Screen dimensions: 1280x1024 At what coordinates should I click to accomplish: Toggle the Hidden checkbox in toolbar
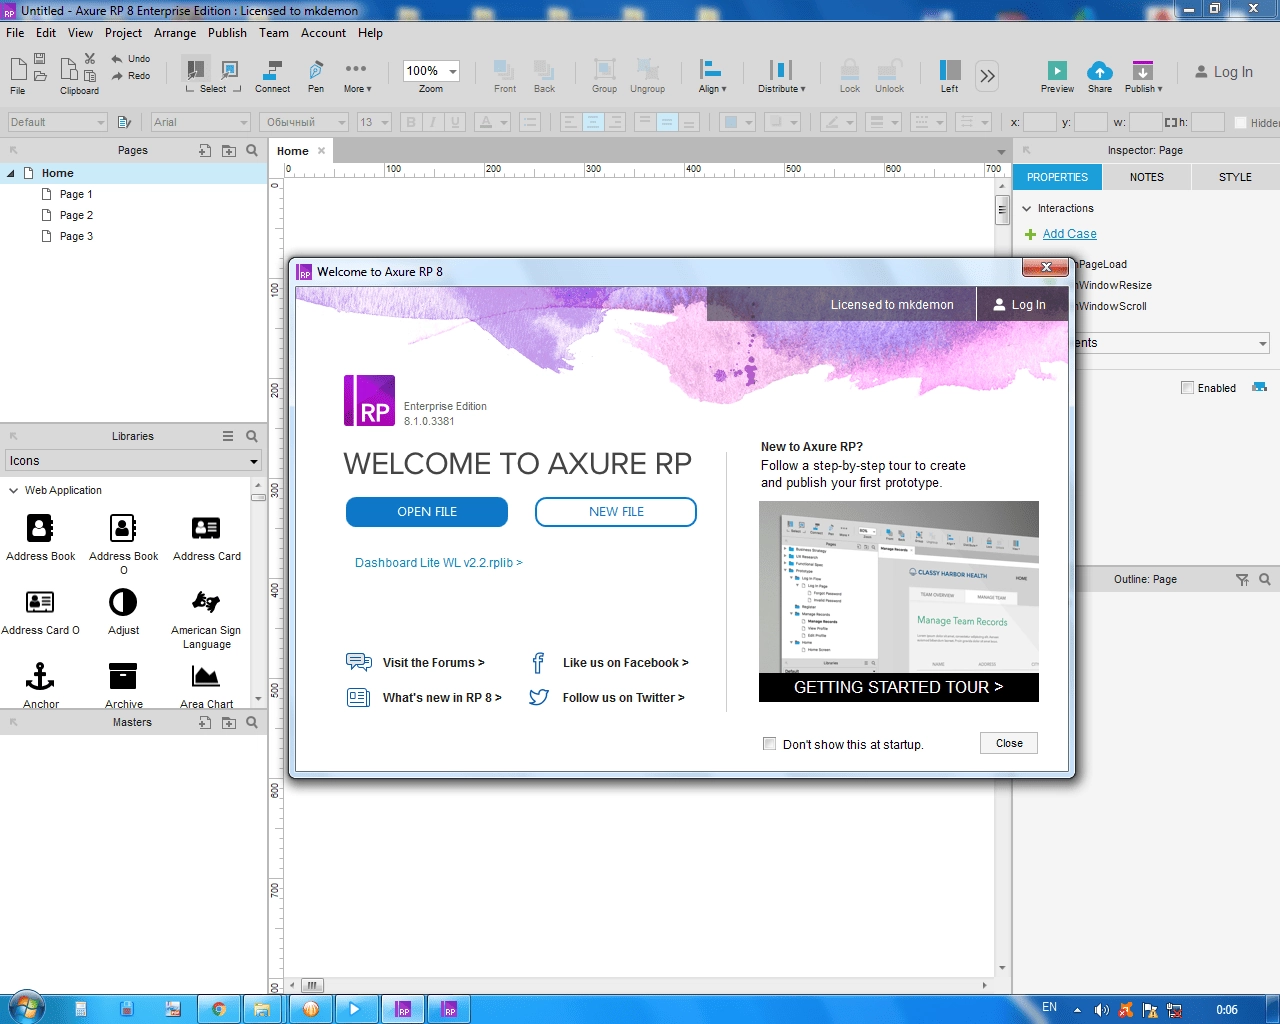1240,123
